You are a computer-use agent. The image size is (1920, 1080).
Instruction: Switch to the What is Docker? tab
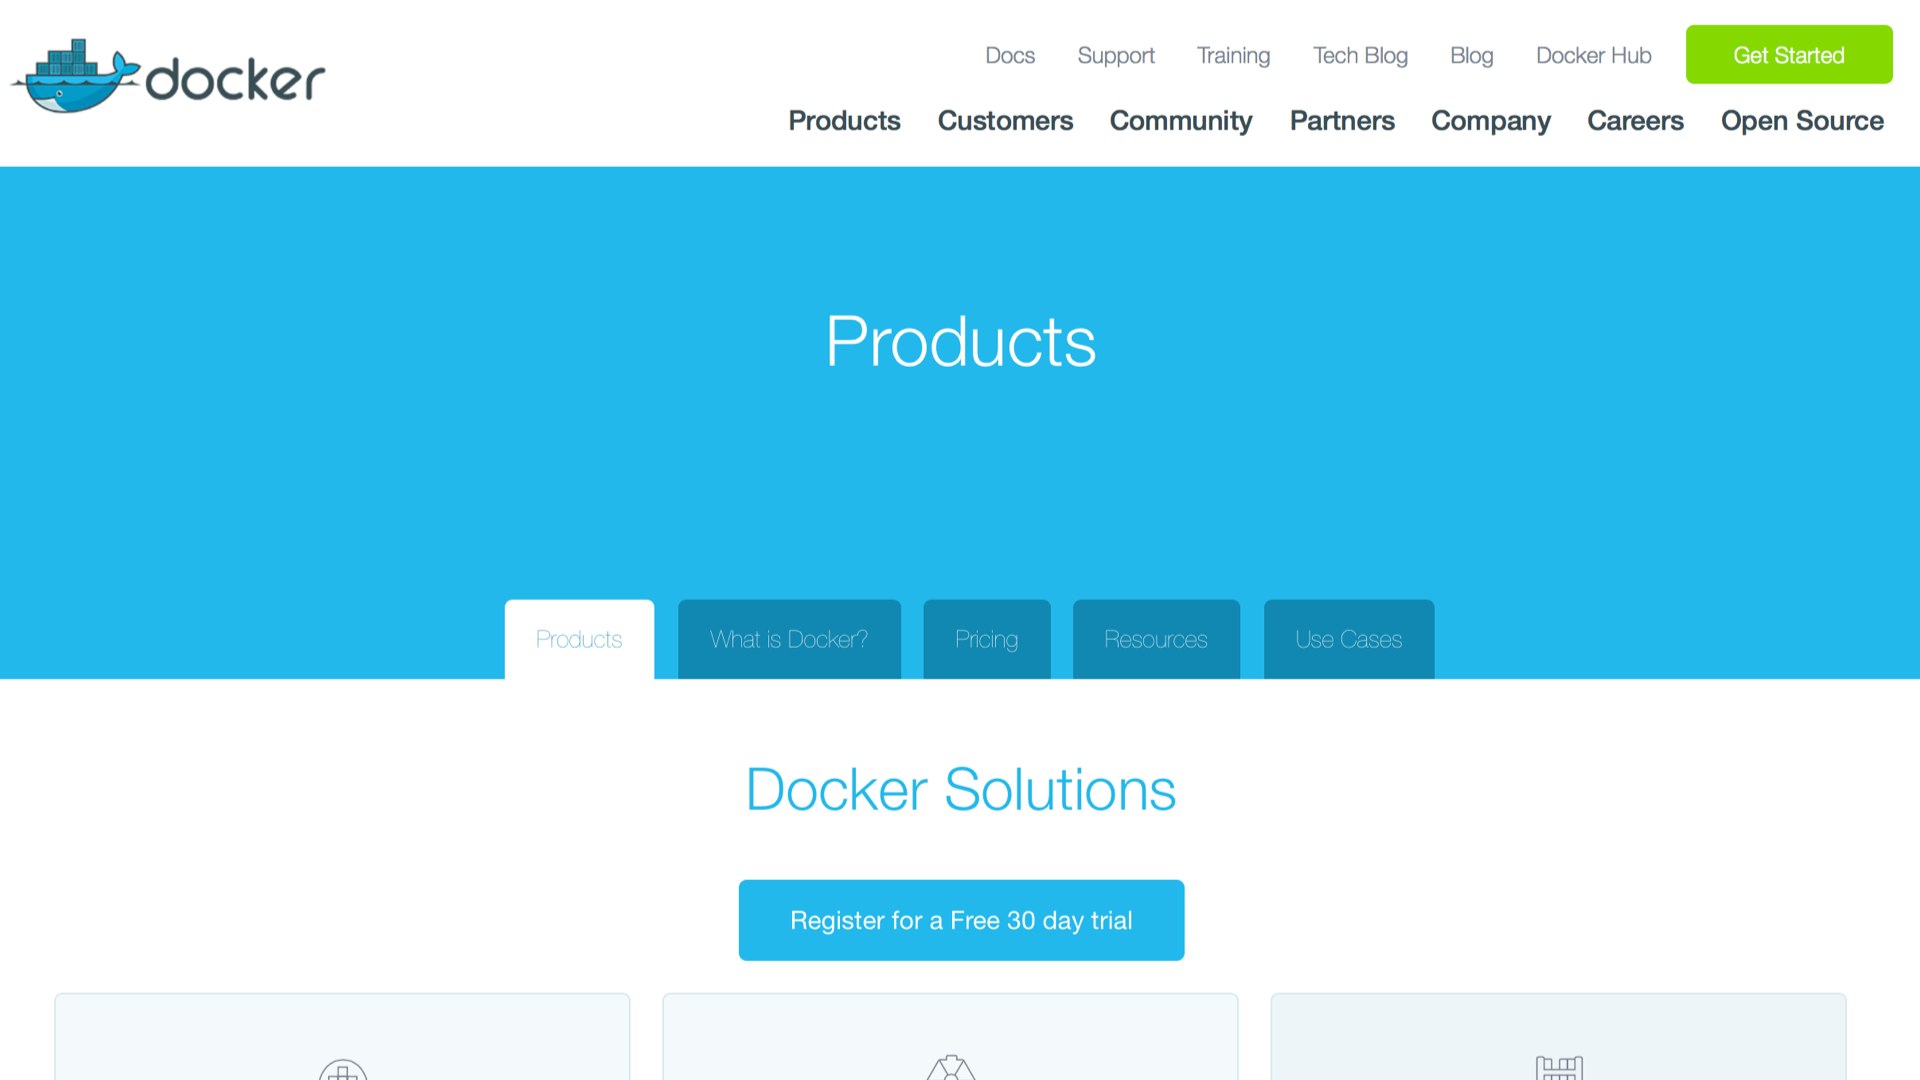coord(789,639)
